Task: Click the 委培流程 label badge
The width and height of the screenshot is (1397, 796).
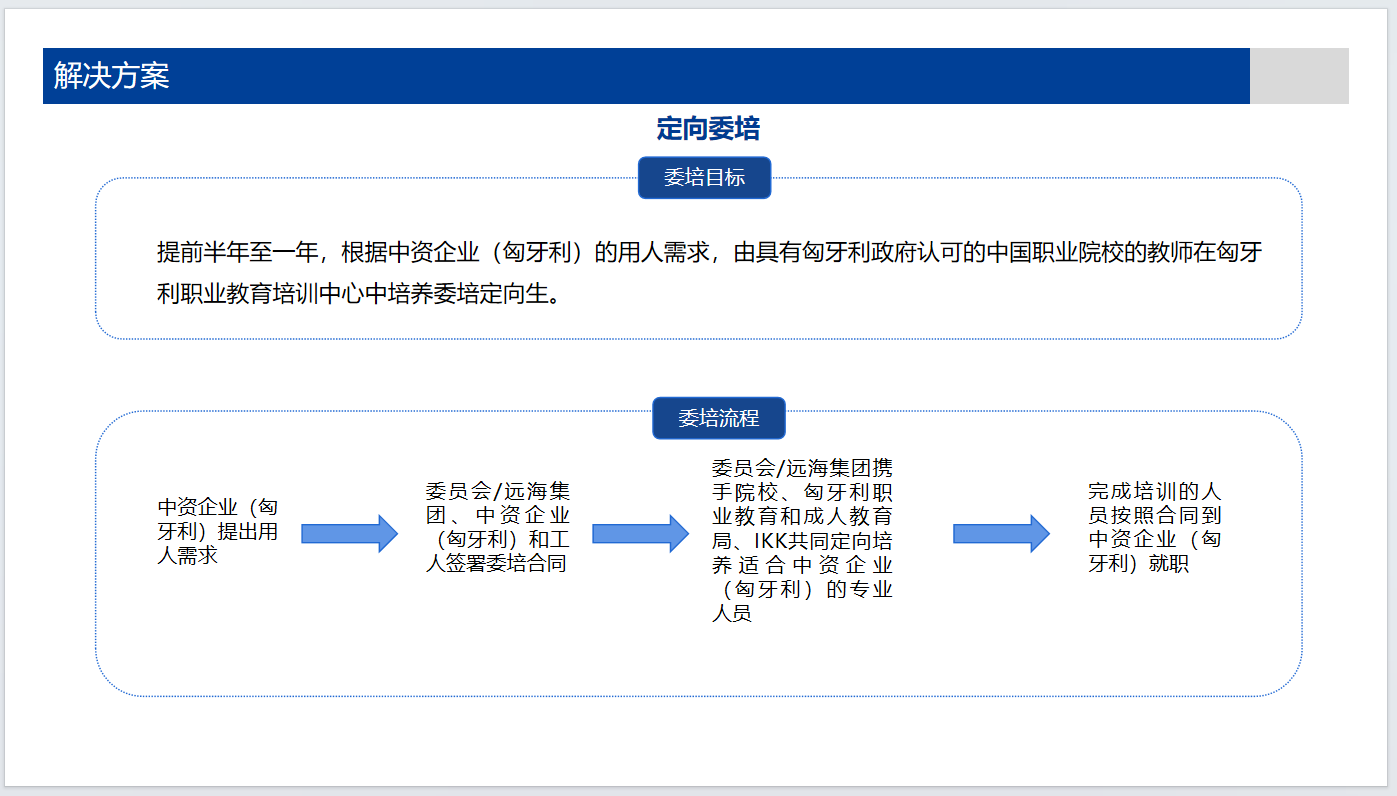Action: click(718, 418)
